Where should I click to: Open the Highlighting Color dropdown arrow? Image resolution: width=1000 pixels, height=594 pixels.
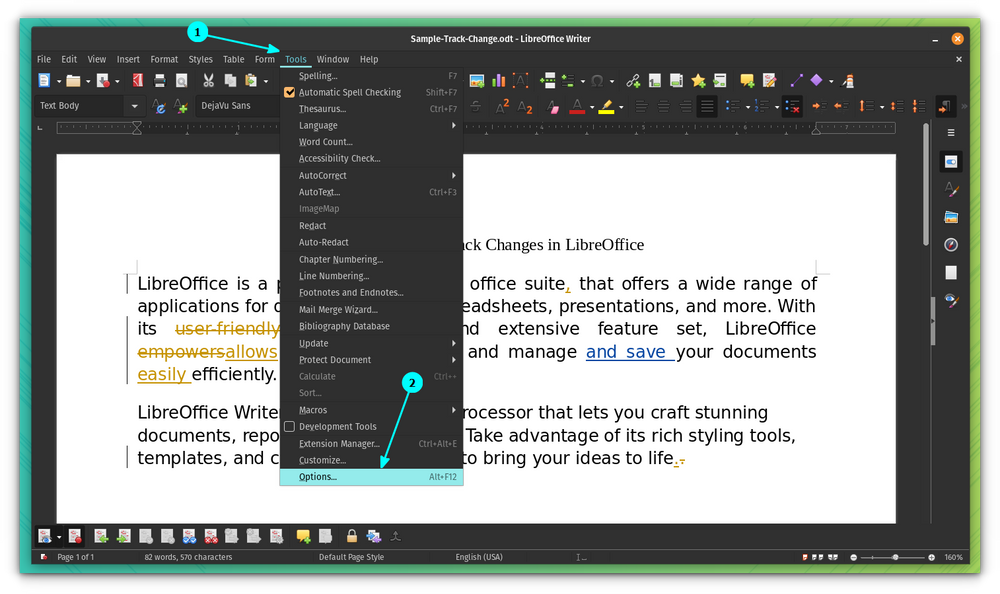621,107
